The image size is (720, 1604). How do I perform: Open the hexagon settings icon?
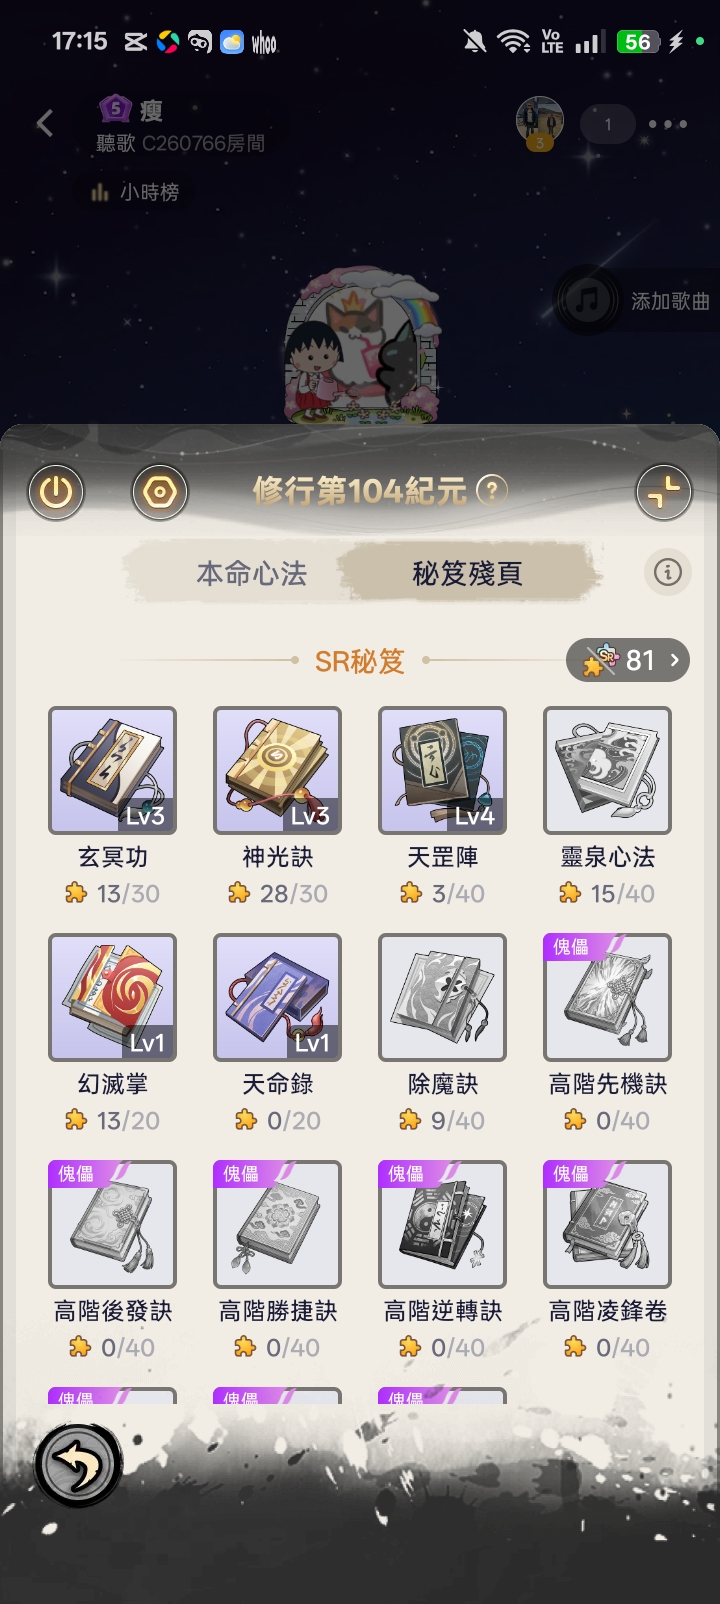coord(160,492)
